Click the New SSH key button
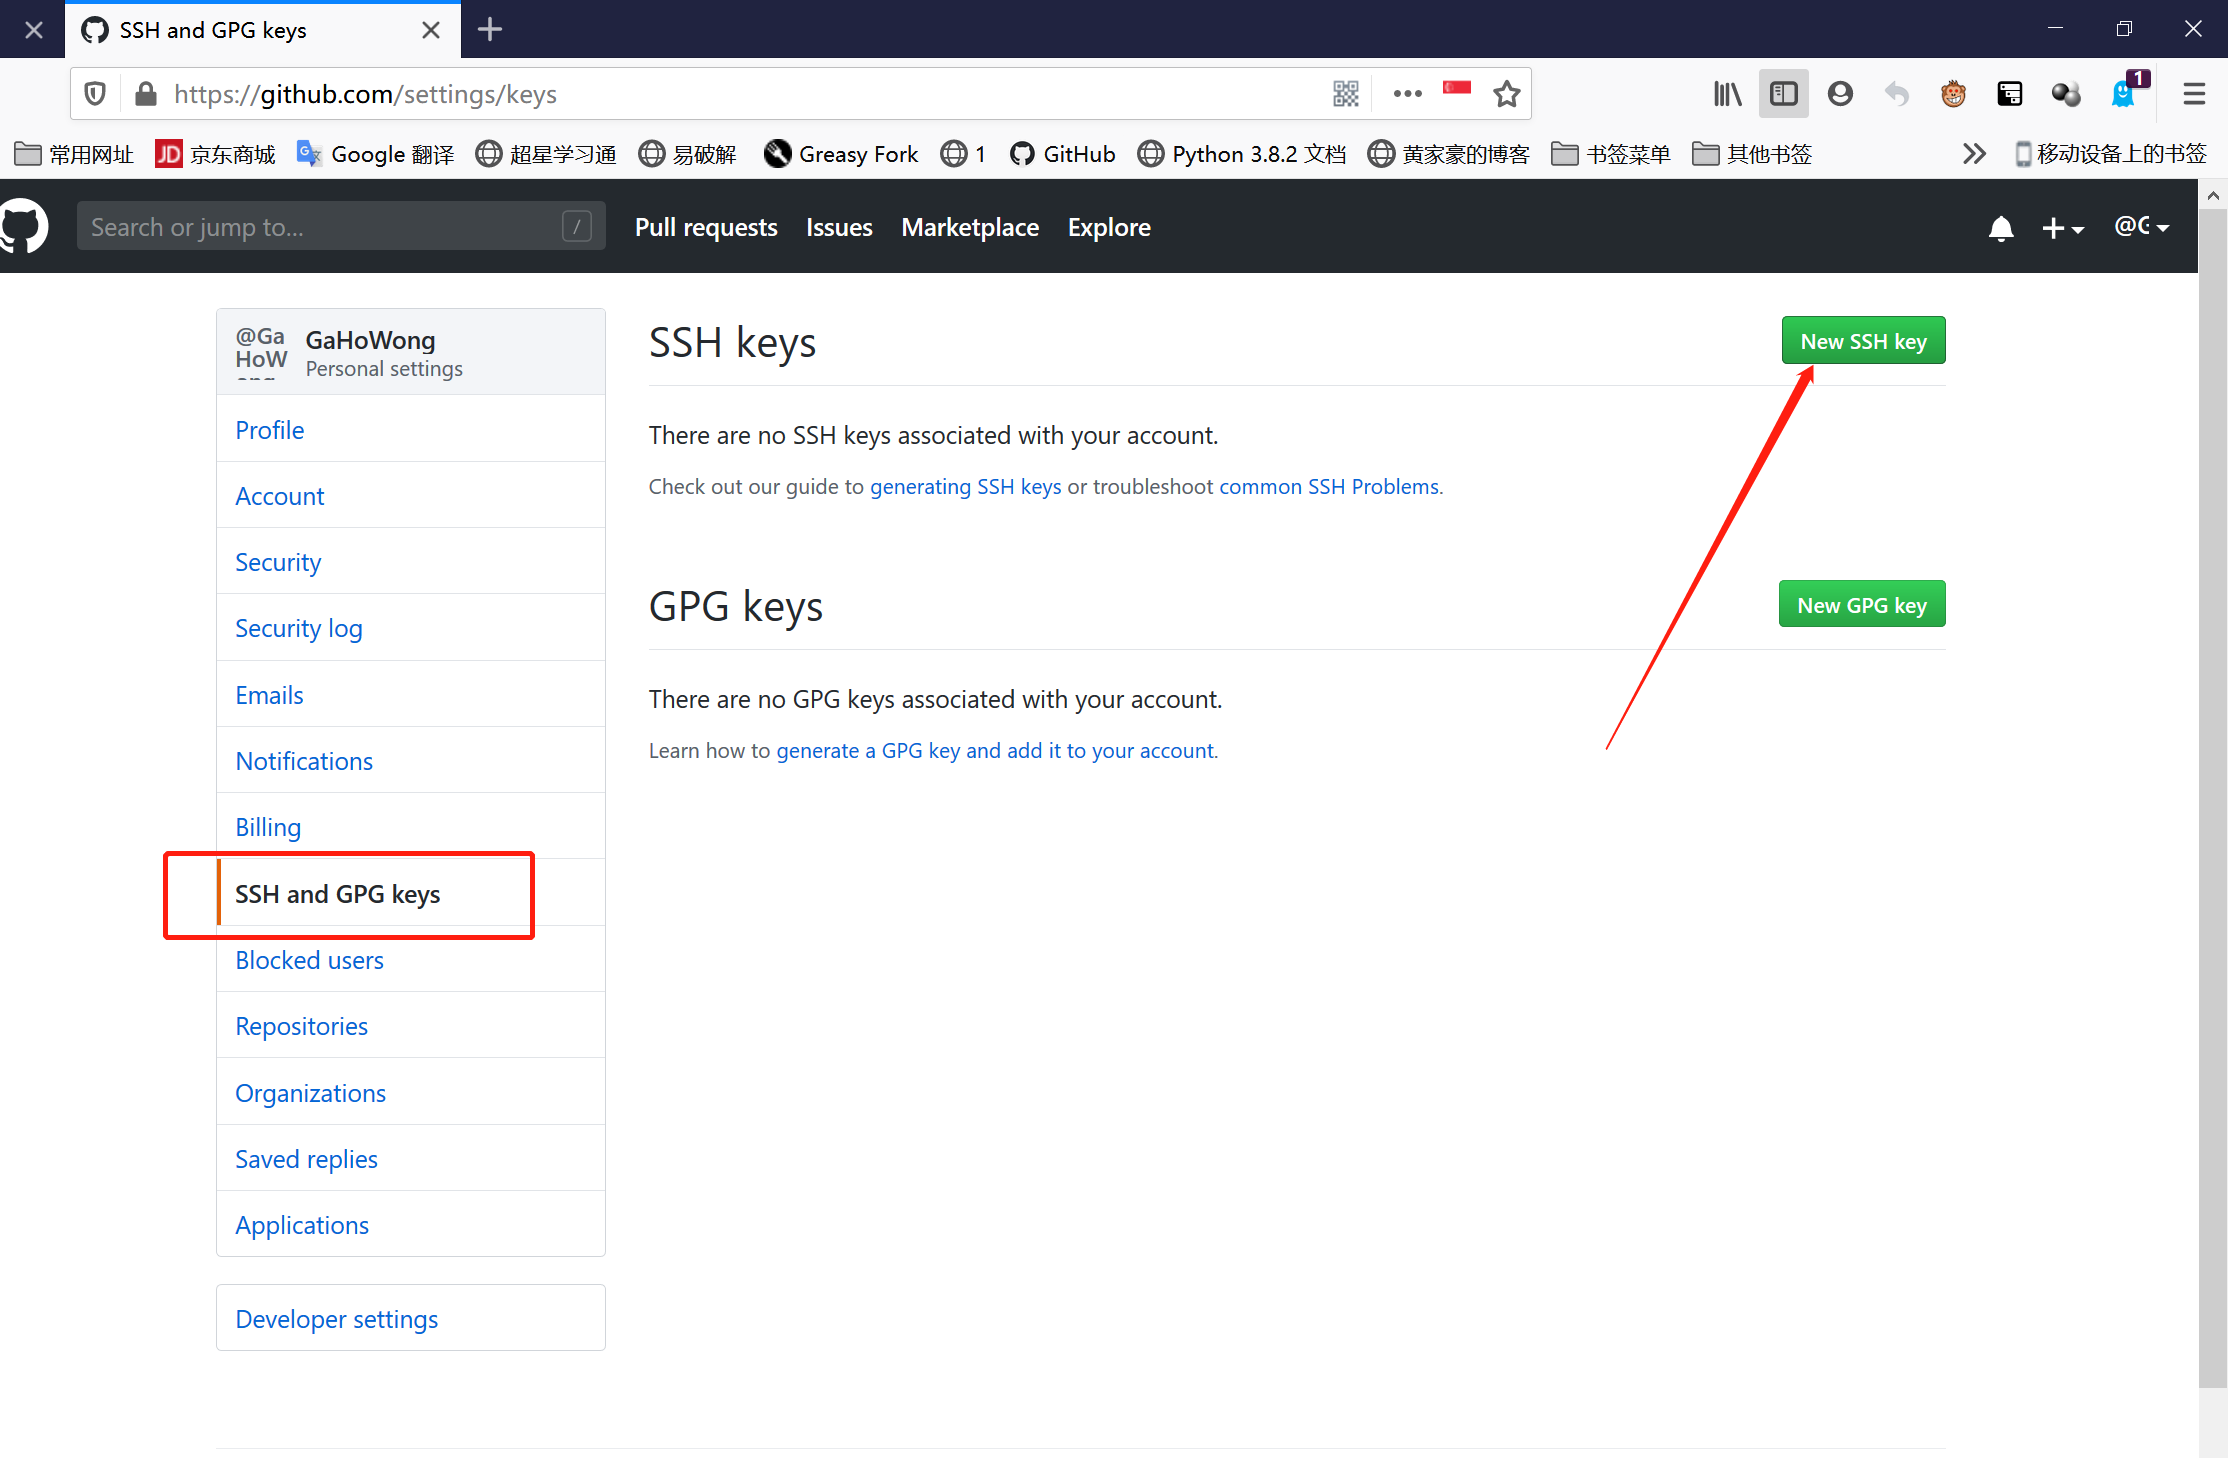 [1863, 341]
